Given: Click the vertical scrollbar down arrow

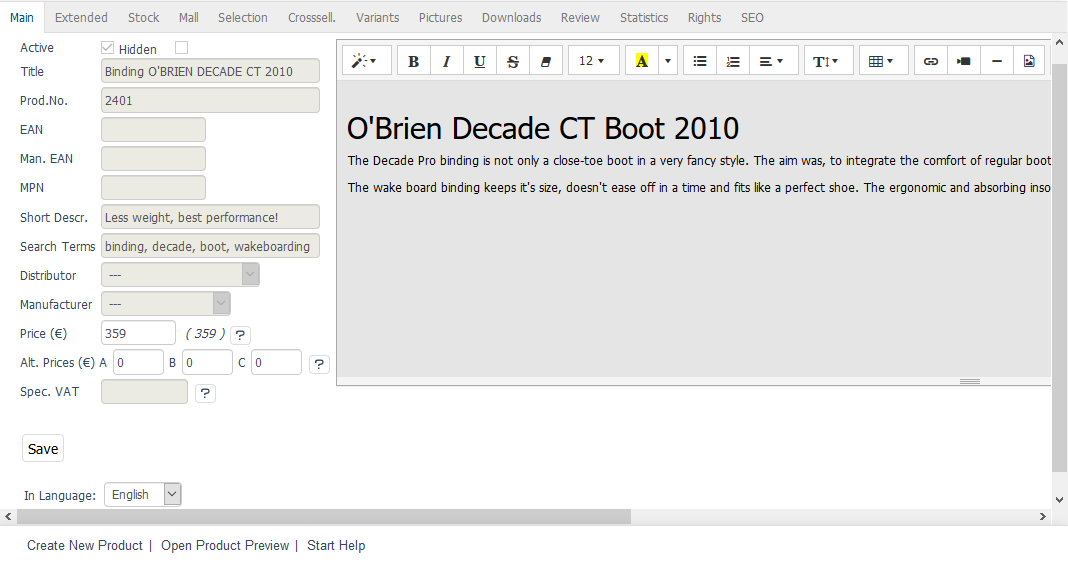Looking at the screenshot, I should [1060, 499].
